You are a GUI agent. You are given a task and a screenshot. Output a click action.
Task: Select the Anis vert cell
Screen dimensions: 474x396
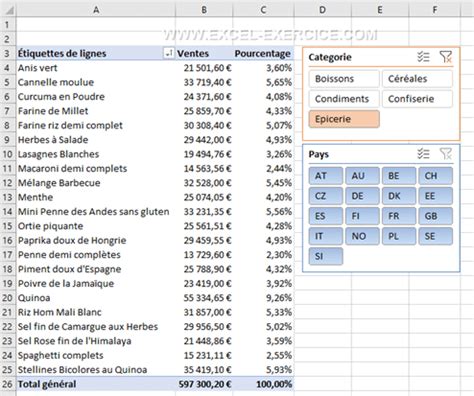point(96,68)
